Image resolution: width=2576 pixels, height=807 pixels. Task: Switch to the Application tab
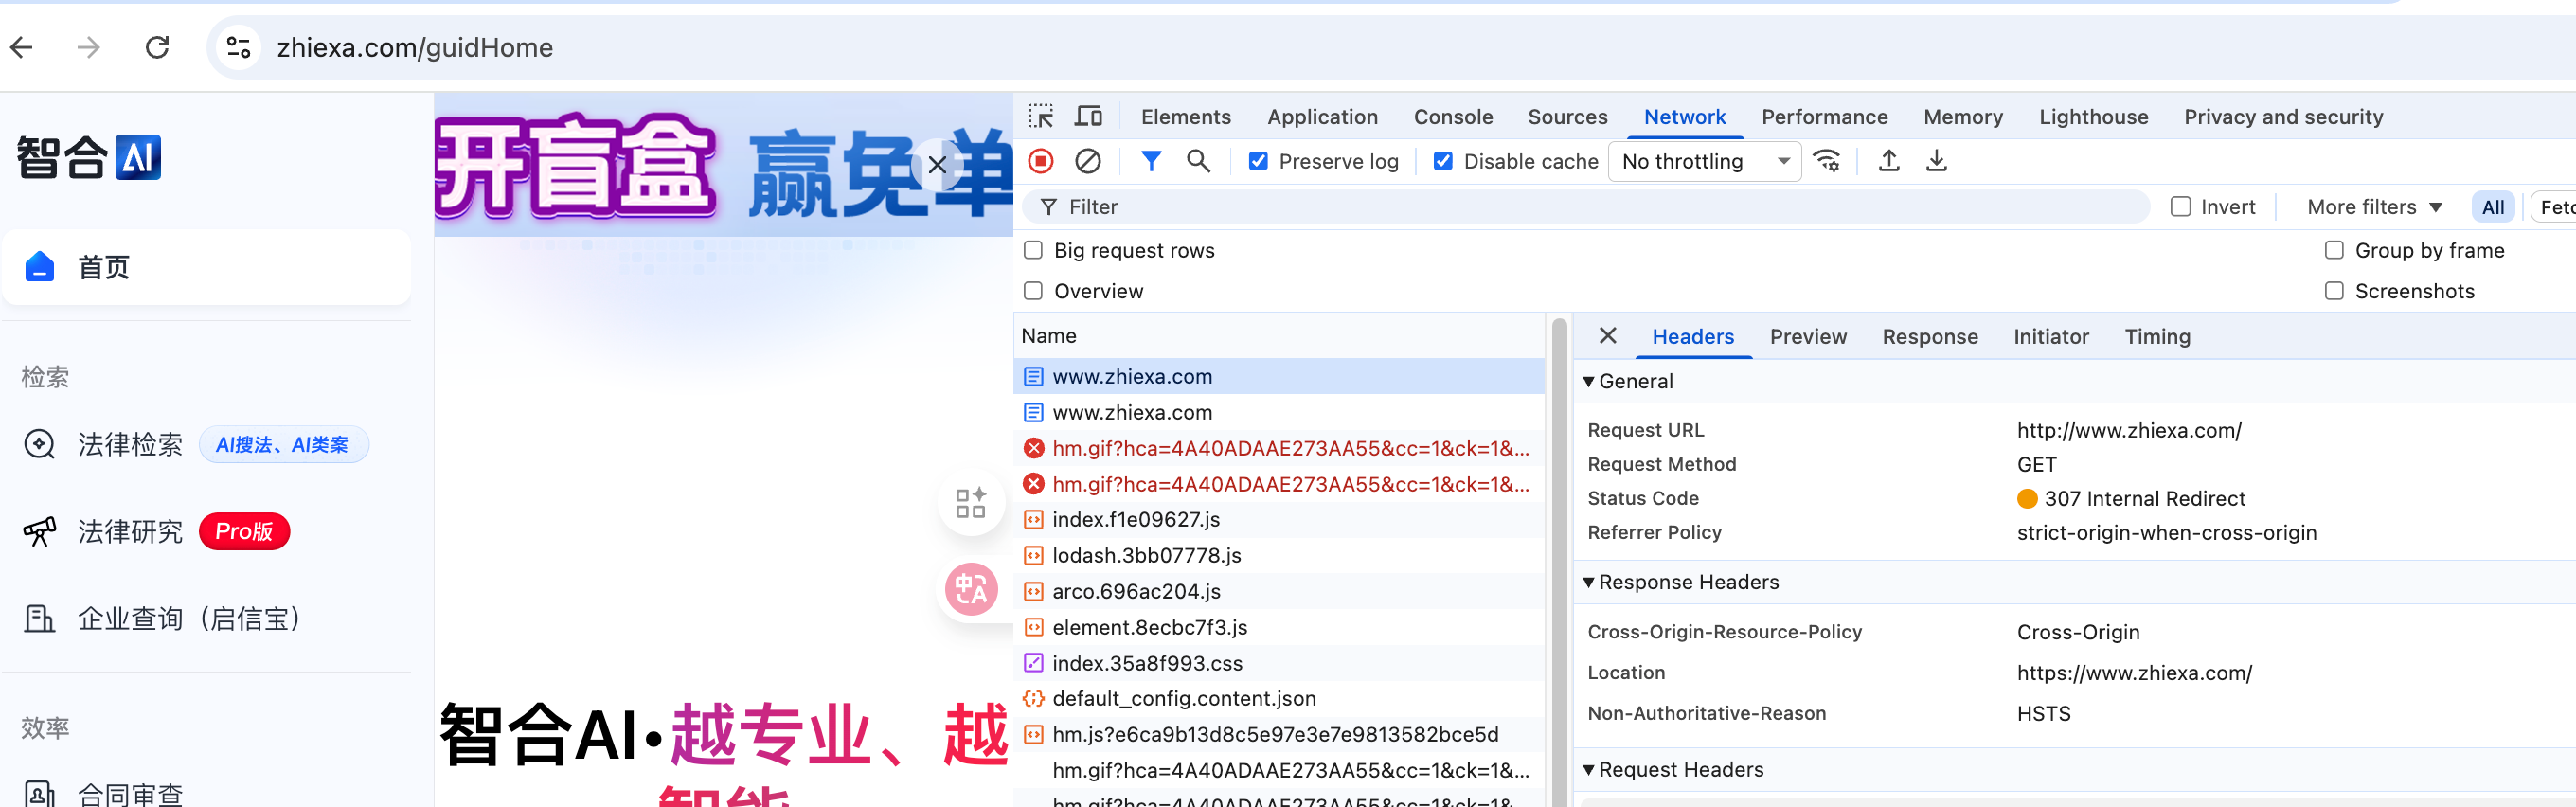pyautogui.click(x=1322, y=117)
